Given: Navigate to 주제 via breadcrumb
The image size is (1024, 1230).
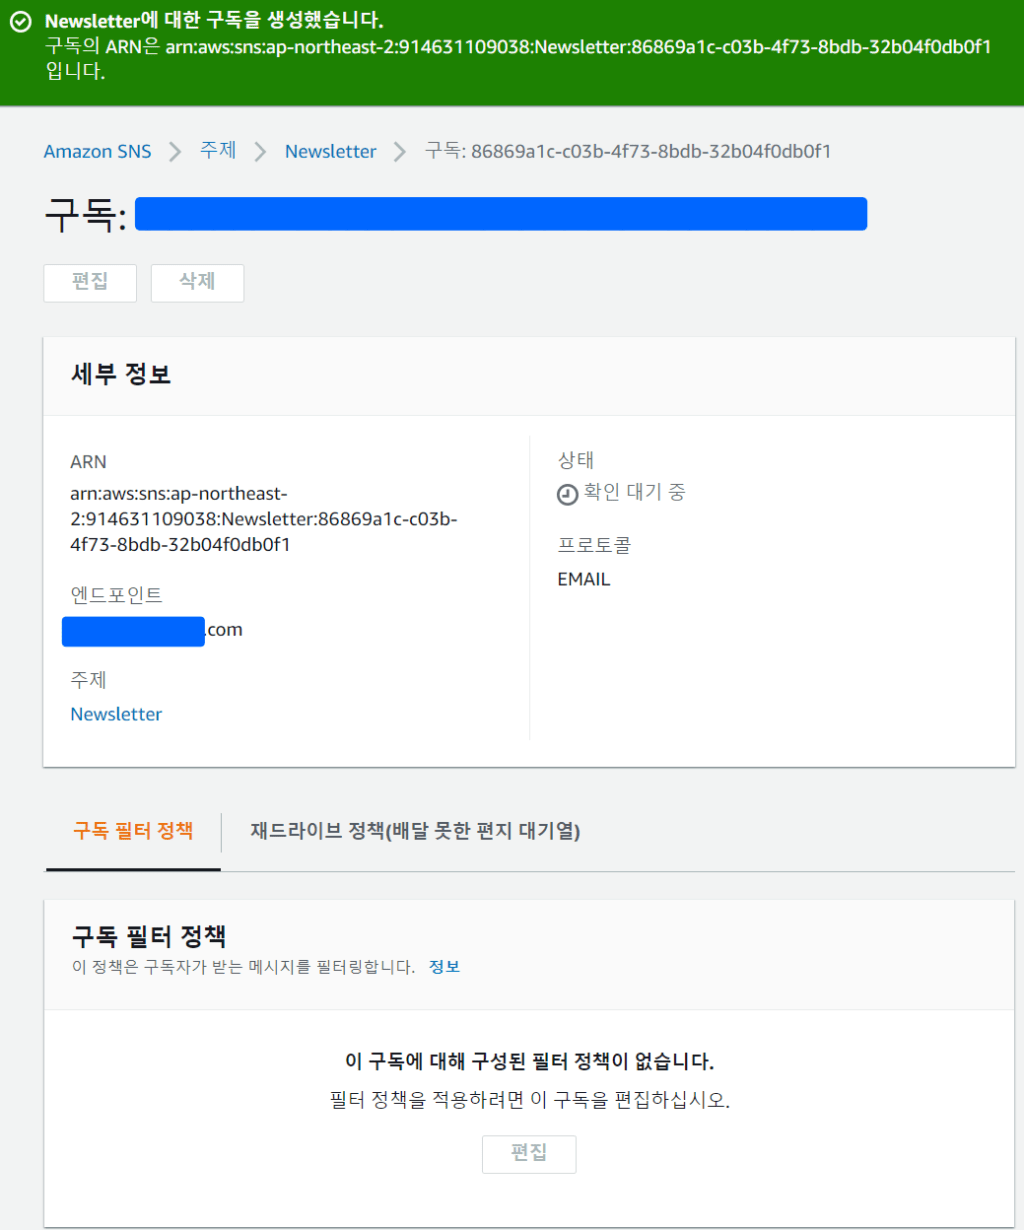Looking at the screenshot, I should point(217,151).
